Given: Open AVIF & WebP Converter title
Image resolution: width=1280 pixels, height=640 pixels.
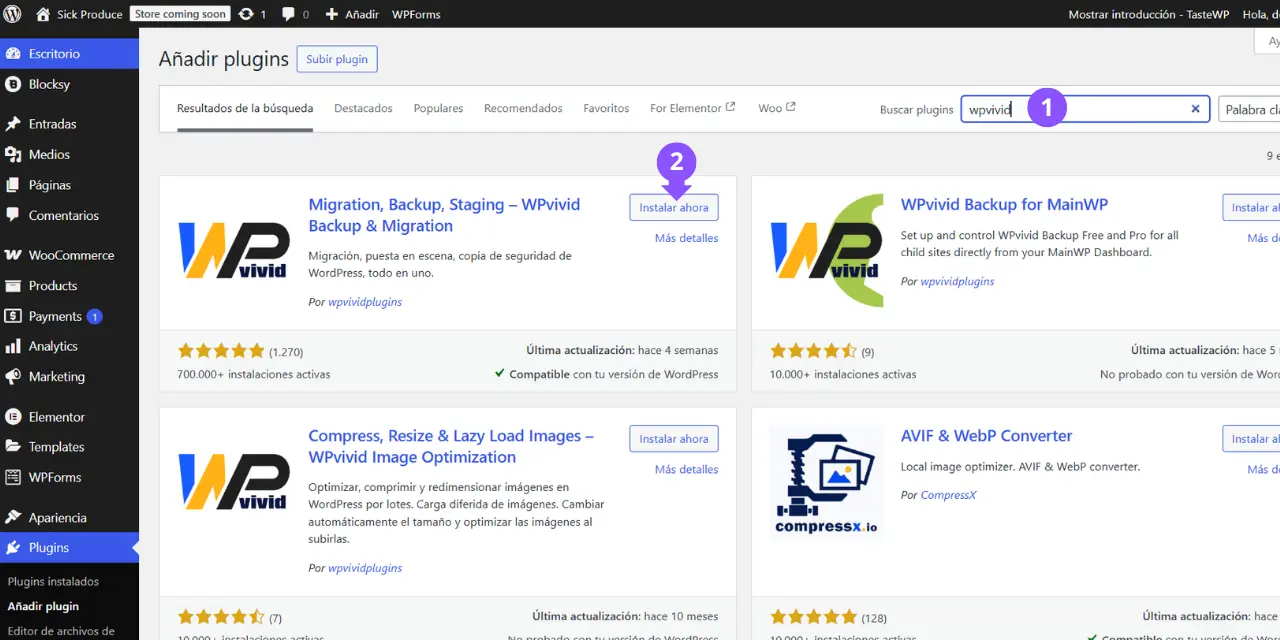Looking at the screenshot, I should point(986,435).
